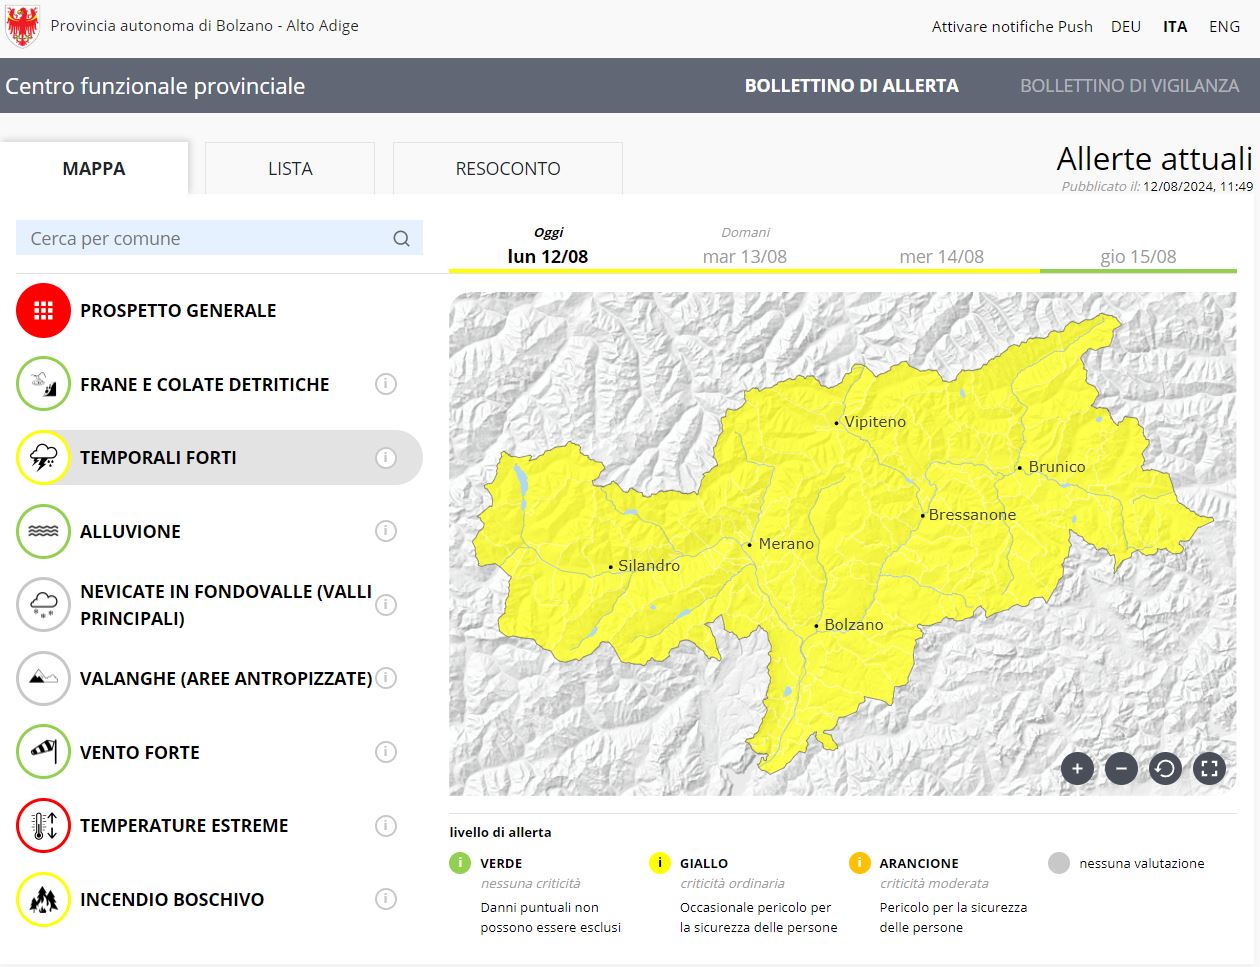The height and width of the screenshot is (967, 1260).
Task: Select forecast day mar 13/08
Action: coord(745,256)
